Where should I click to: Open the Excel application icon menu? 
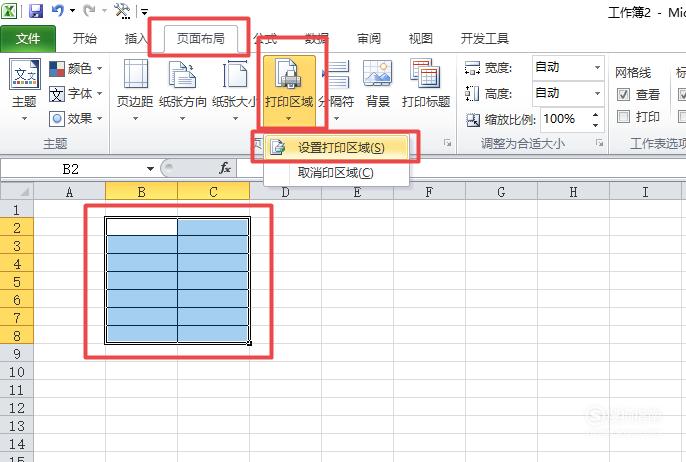tap(9, 10)
